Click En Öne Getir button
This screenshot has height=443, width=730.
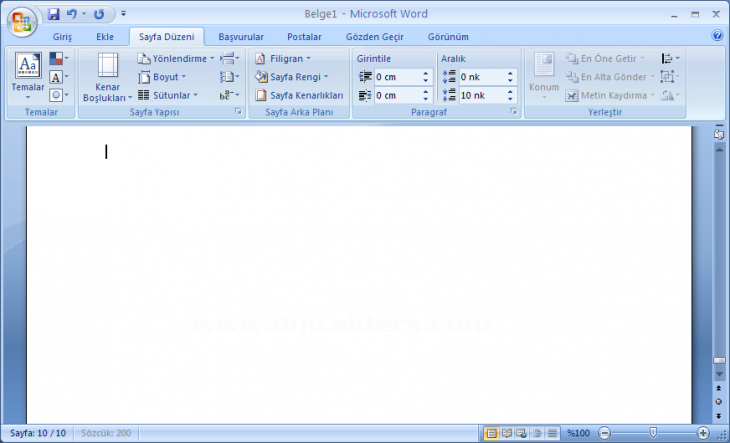(x=605, y=59)
